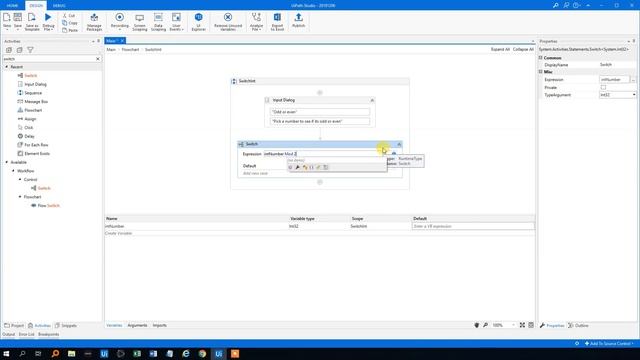Publish the project
The height and width of the screenshot is (360, 640).
tap(298, 20)
